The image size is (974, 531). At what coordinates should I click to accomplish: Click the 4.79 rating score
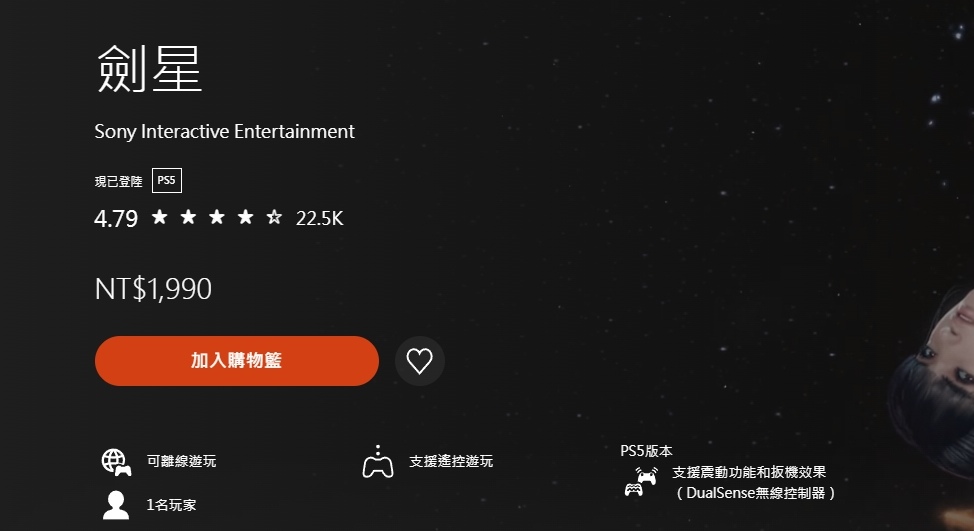tap(116, 219)
